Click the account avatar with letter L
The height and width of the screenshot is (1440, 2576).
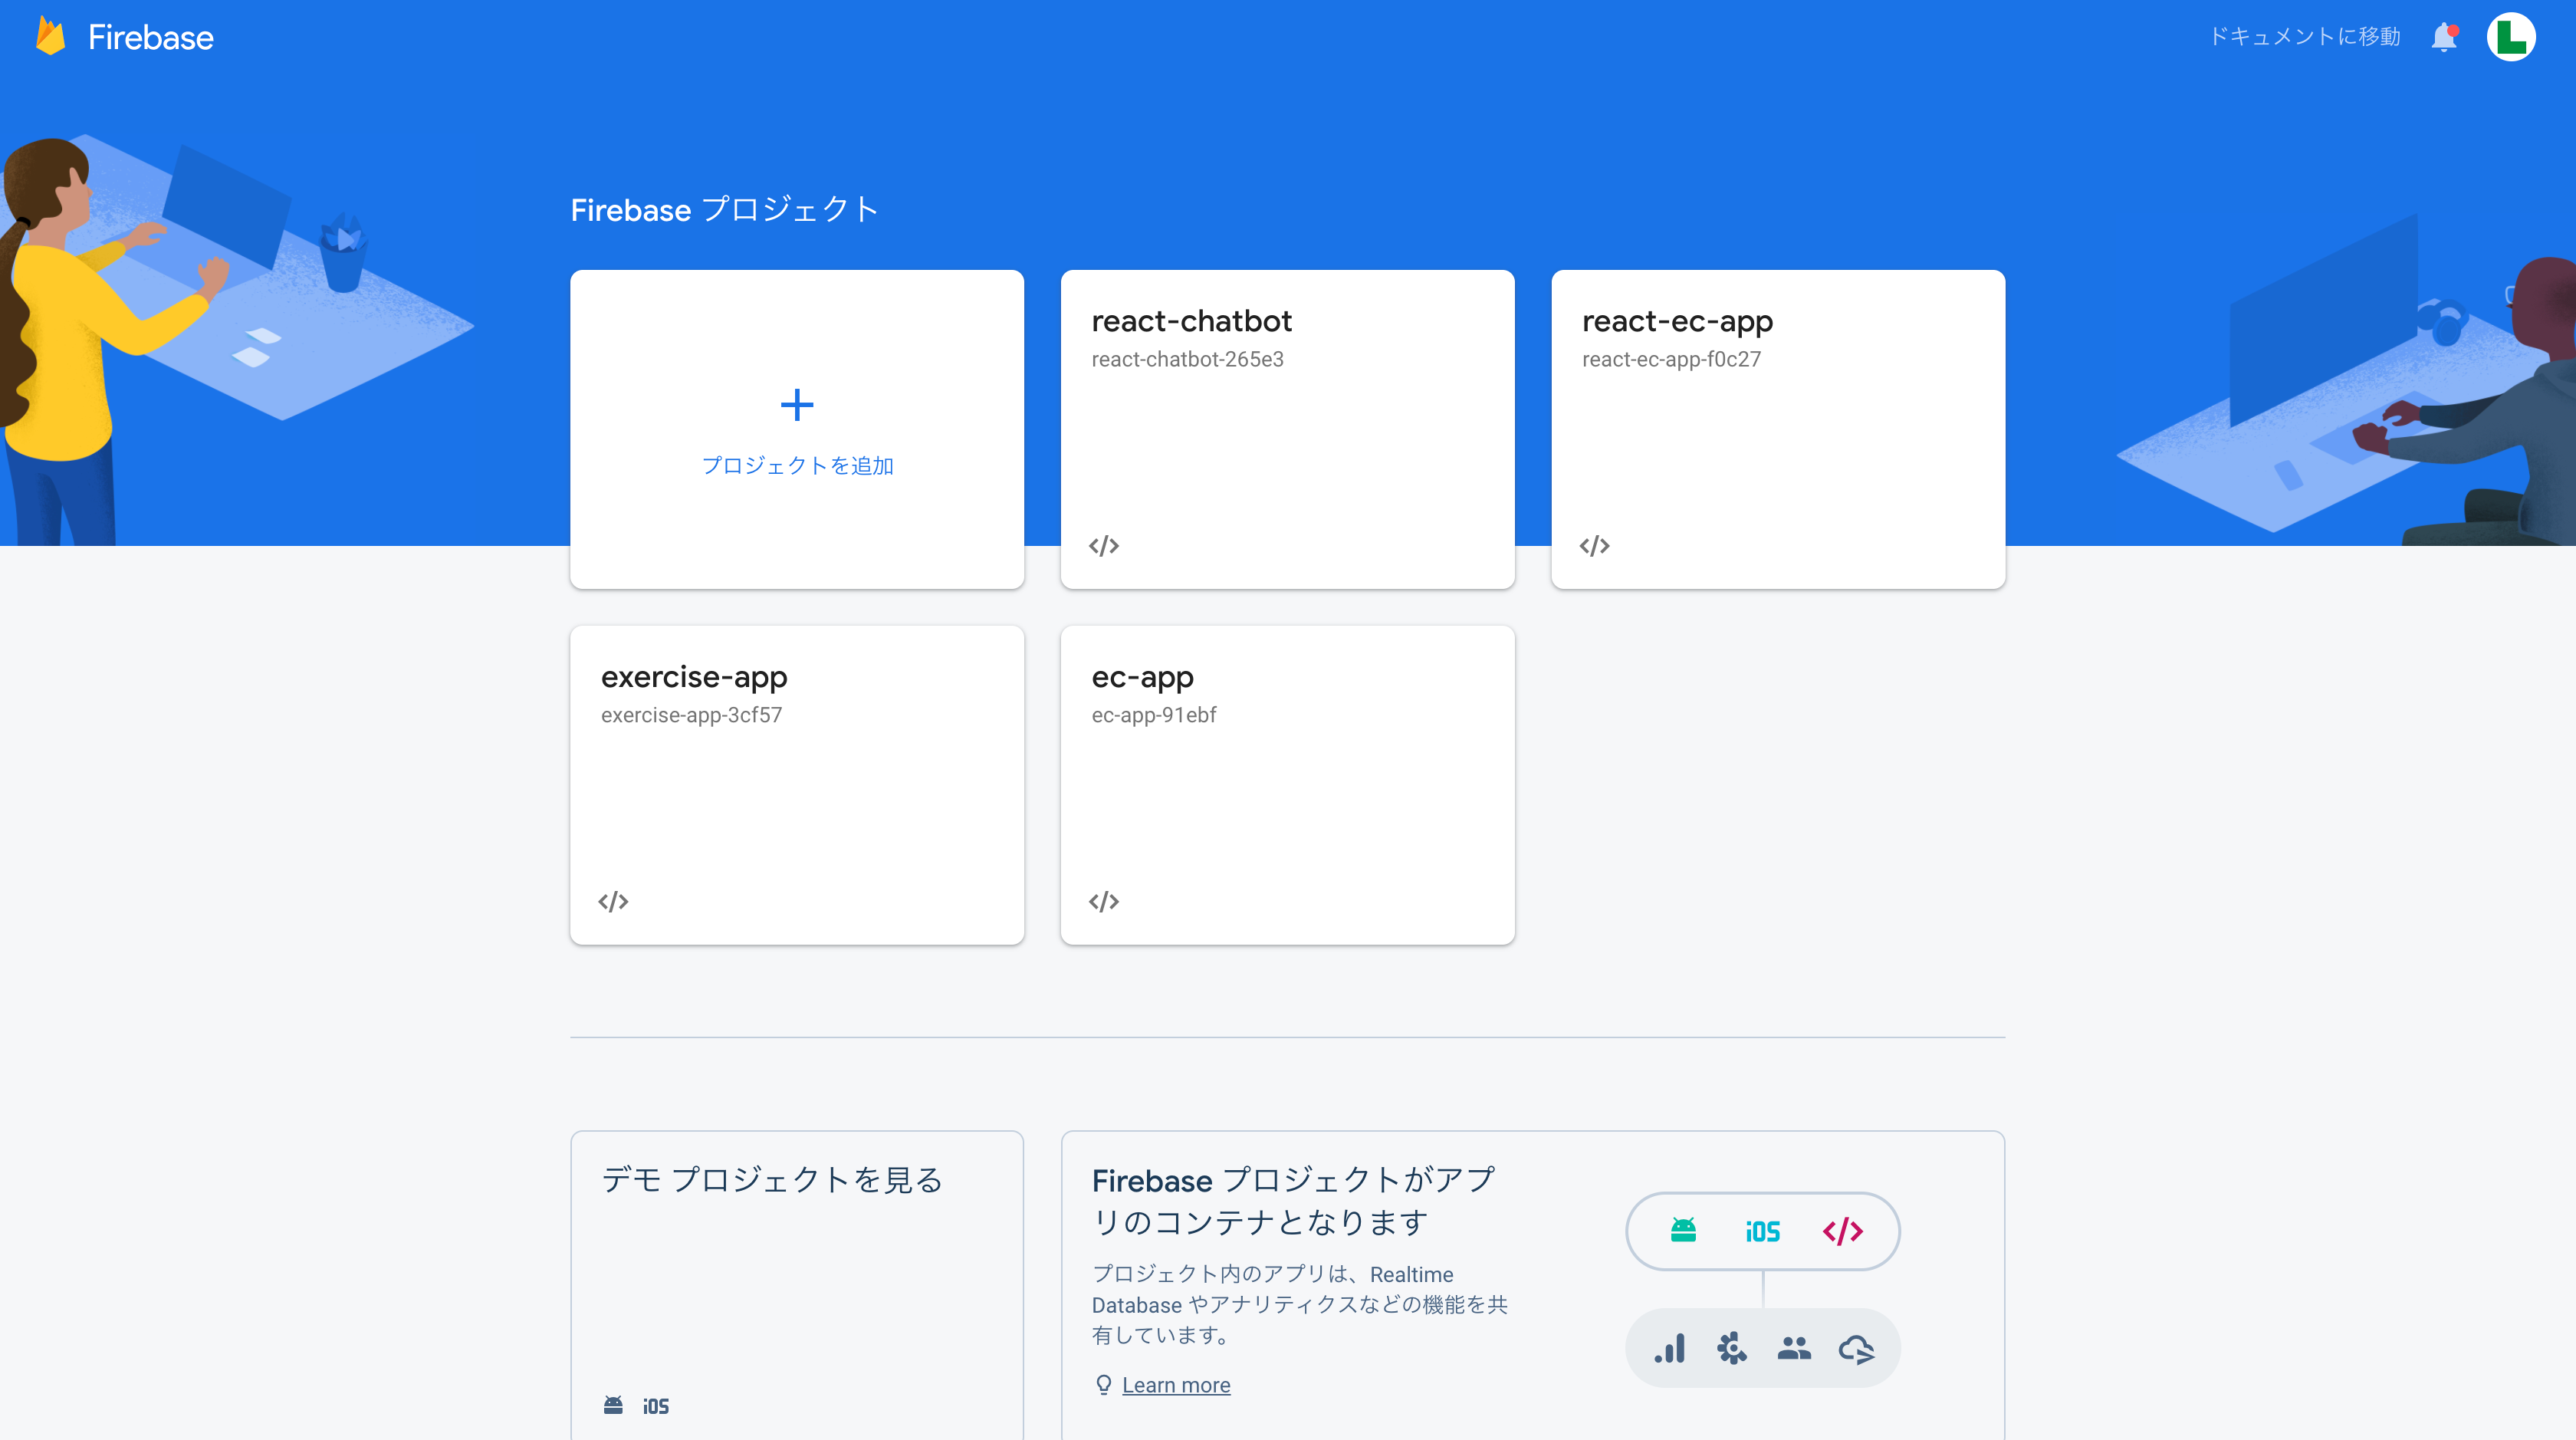click(x=2514, y=37)
